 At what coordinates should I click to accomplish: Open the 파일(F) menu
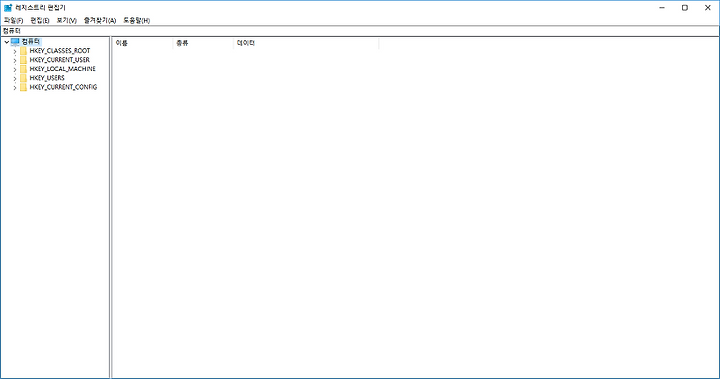pos(13,21)
